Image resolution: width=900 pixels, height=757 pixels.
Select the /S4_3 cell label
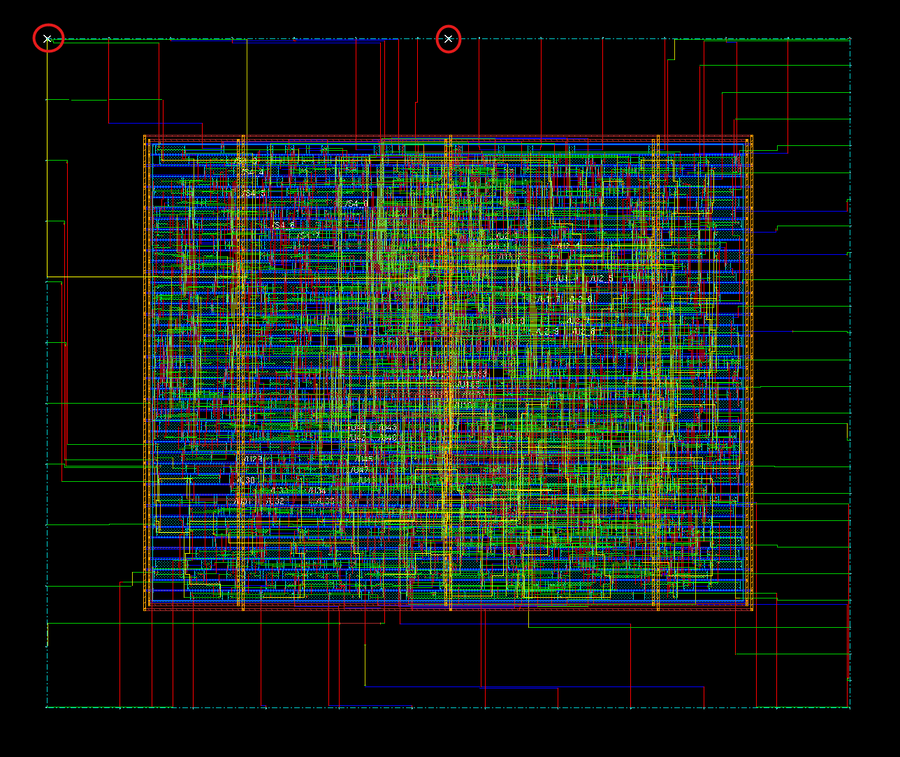(253, 193)
